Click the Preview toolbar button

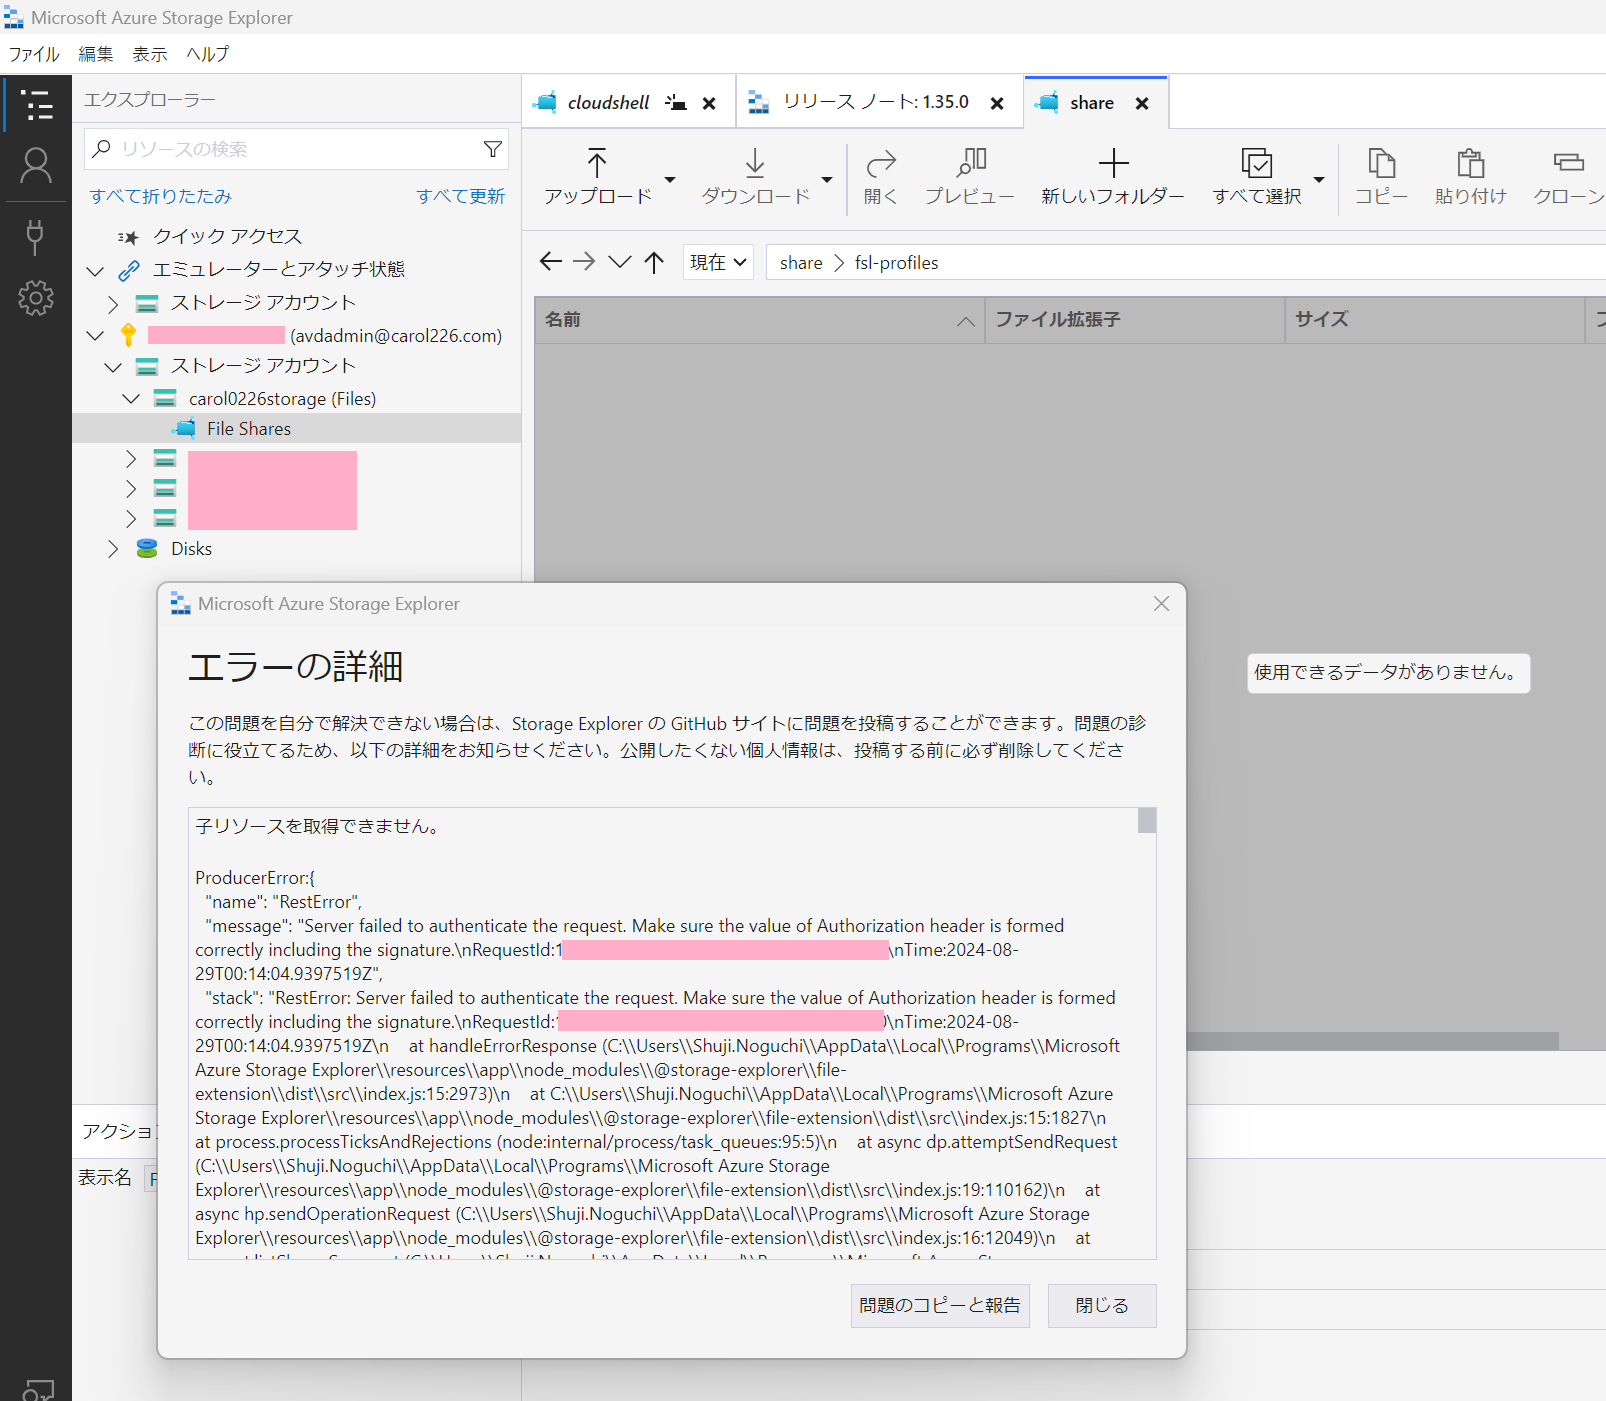tap(969, 177)
